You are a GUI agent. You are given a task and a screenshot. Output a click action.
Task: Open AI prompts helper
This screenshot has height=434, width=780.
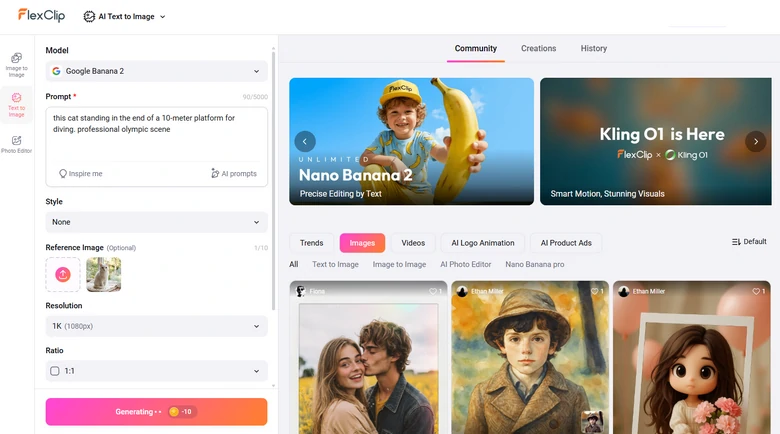234,173
